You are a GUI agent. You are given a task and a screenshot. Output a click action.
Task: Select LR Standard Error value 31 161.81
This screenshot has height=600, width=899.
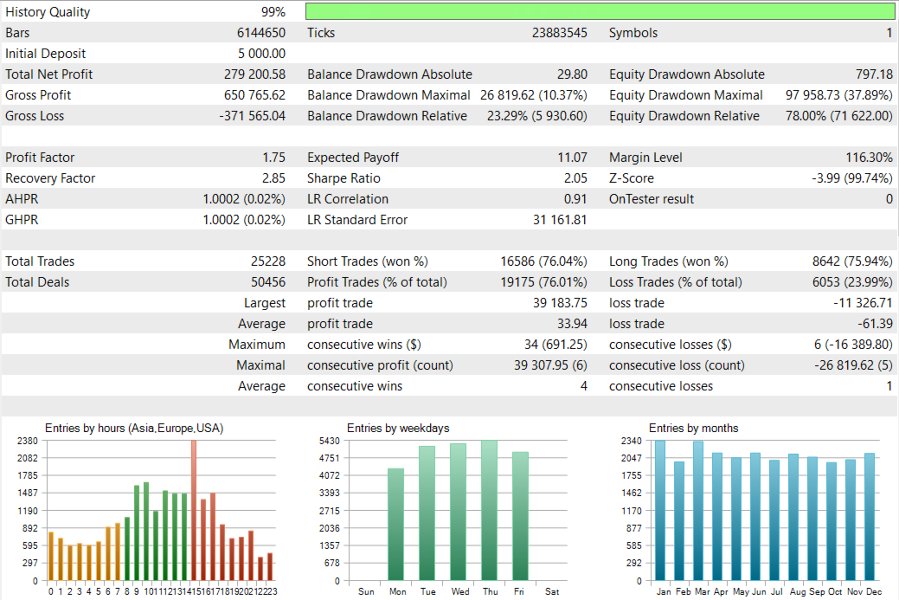(560, 220)
